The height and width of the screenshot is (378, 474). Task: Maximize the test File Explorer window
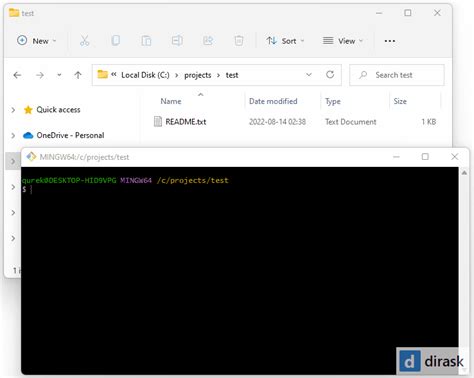point(408,13)
